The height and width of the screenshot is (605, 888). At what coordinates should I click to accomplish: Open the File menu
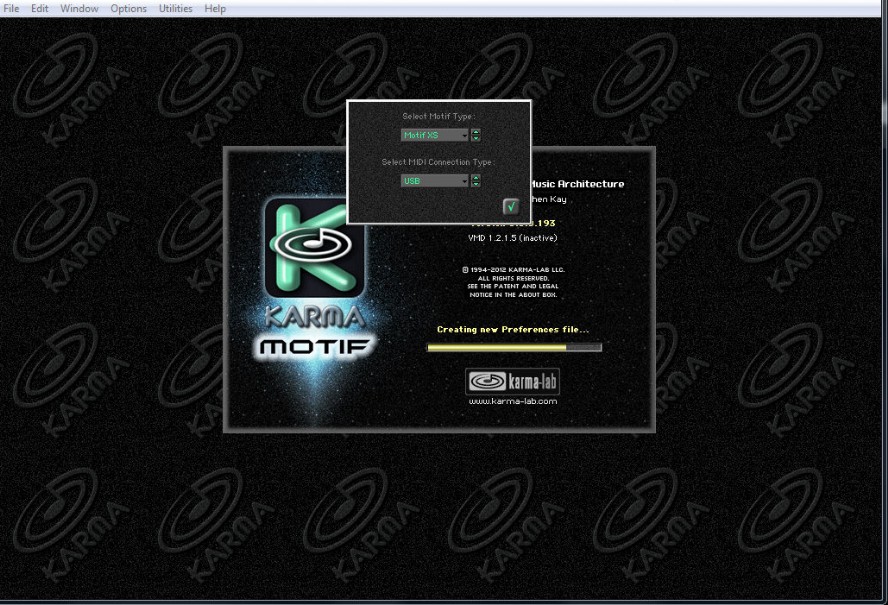pyautogui.click(x=12, y=8)
